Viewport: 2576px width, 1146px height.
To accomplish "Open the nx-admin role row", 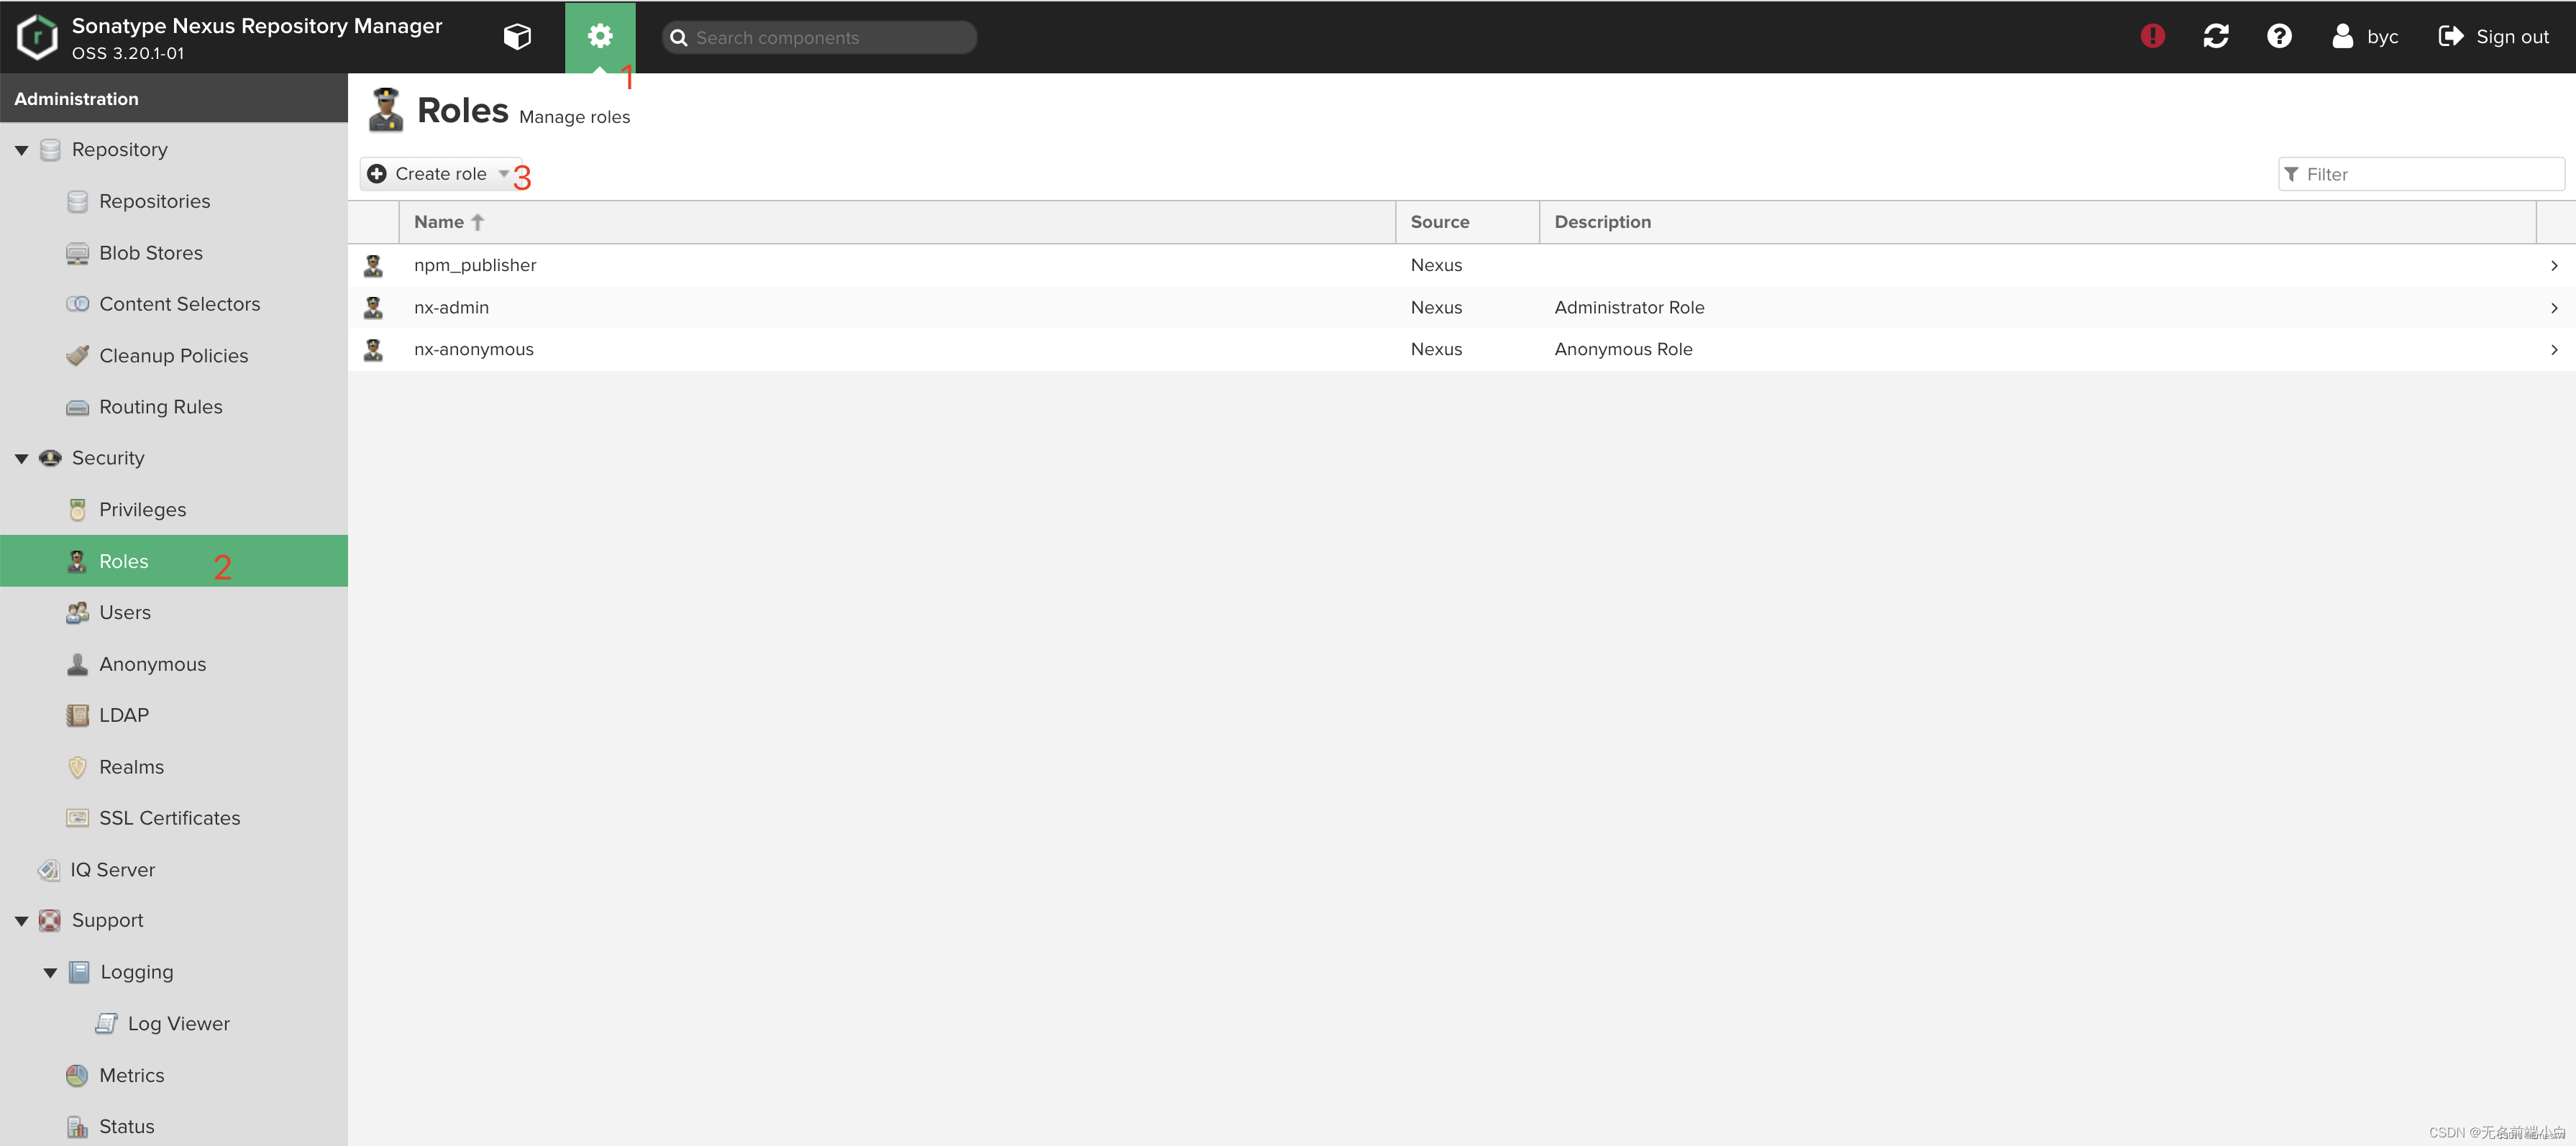I will coord(451,308).
